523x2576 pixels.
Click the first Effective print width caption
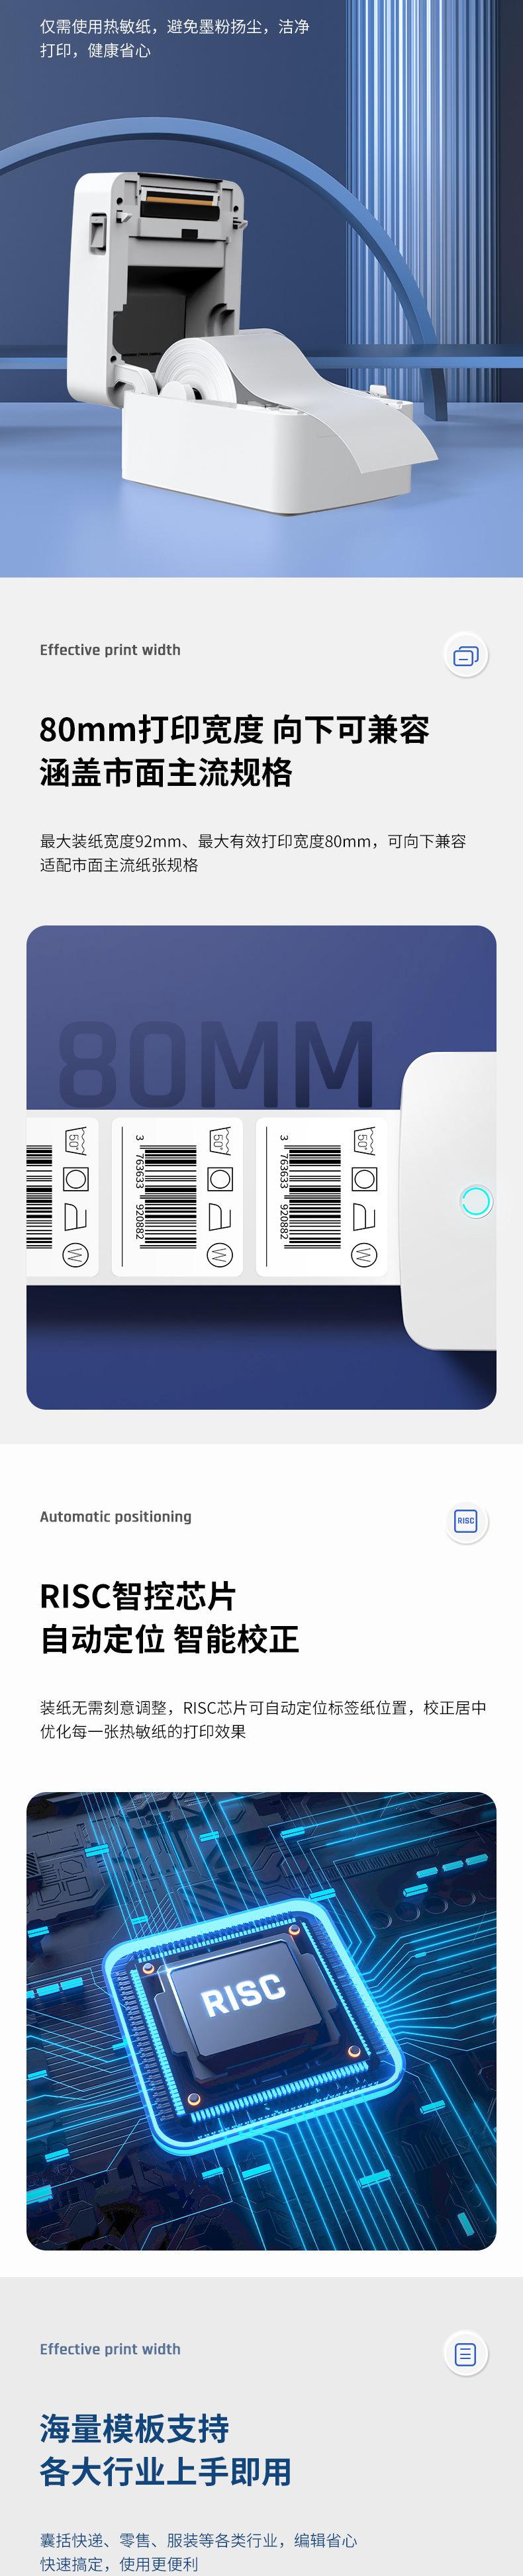click(x=110, y=650)
